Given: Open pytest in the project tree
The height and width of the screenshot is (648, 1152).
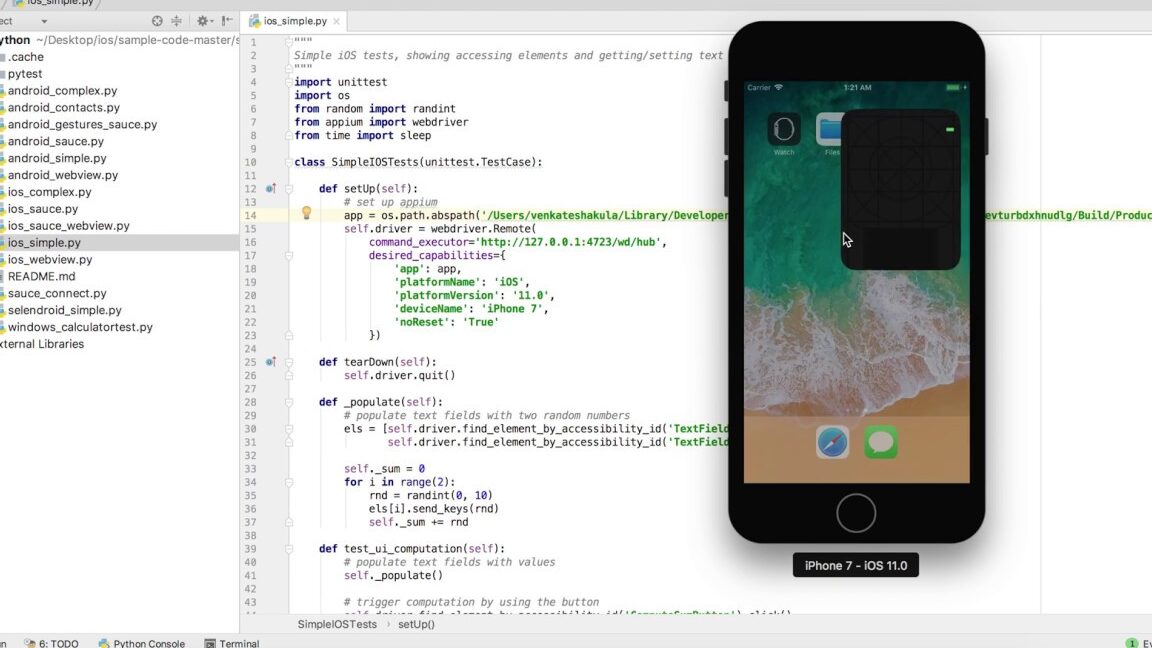Looking at the screenshot, I should [x=24, y=73].
